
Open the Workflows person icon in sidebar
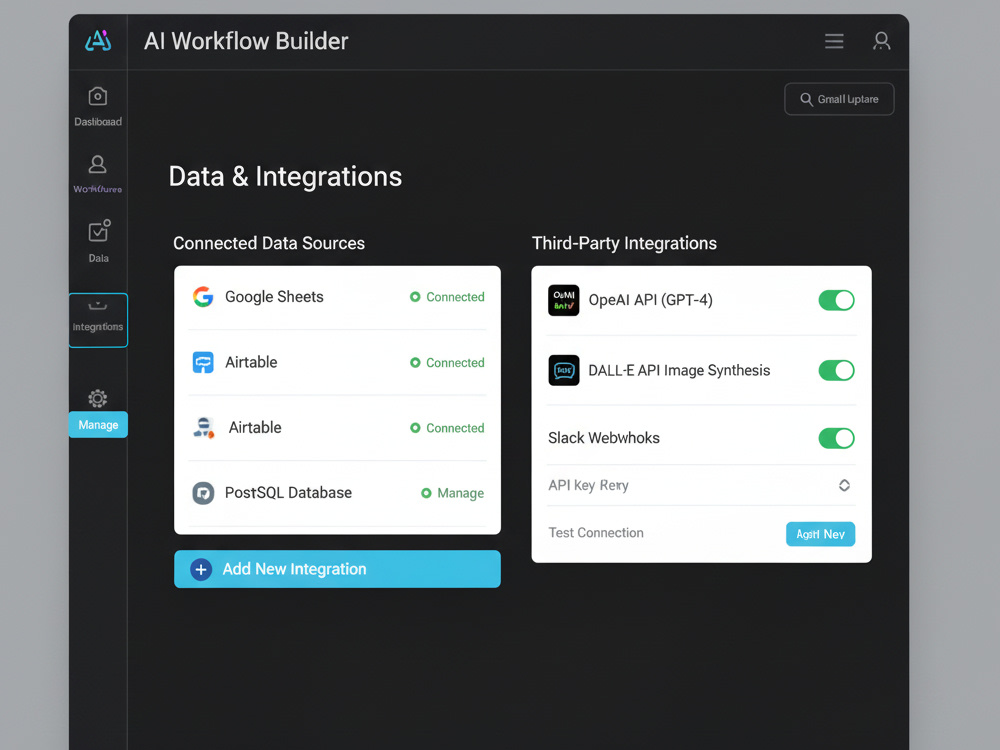point(98,164)
